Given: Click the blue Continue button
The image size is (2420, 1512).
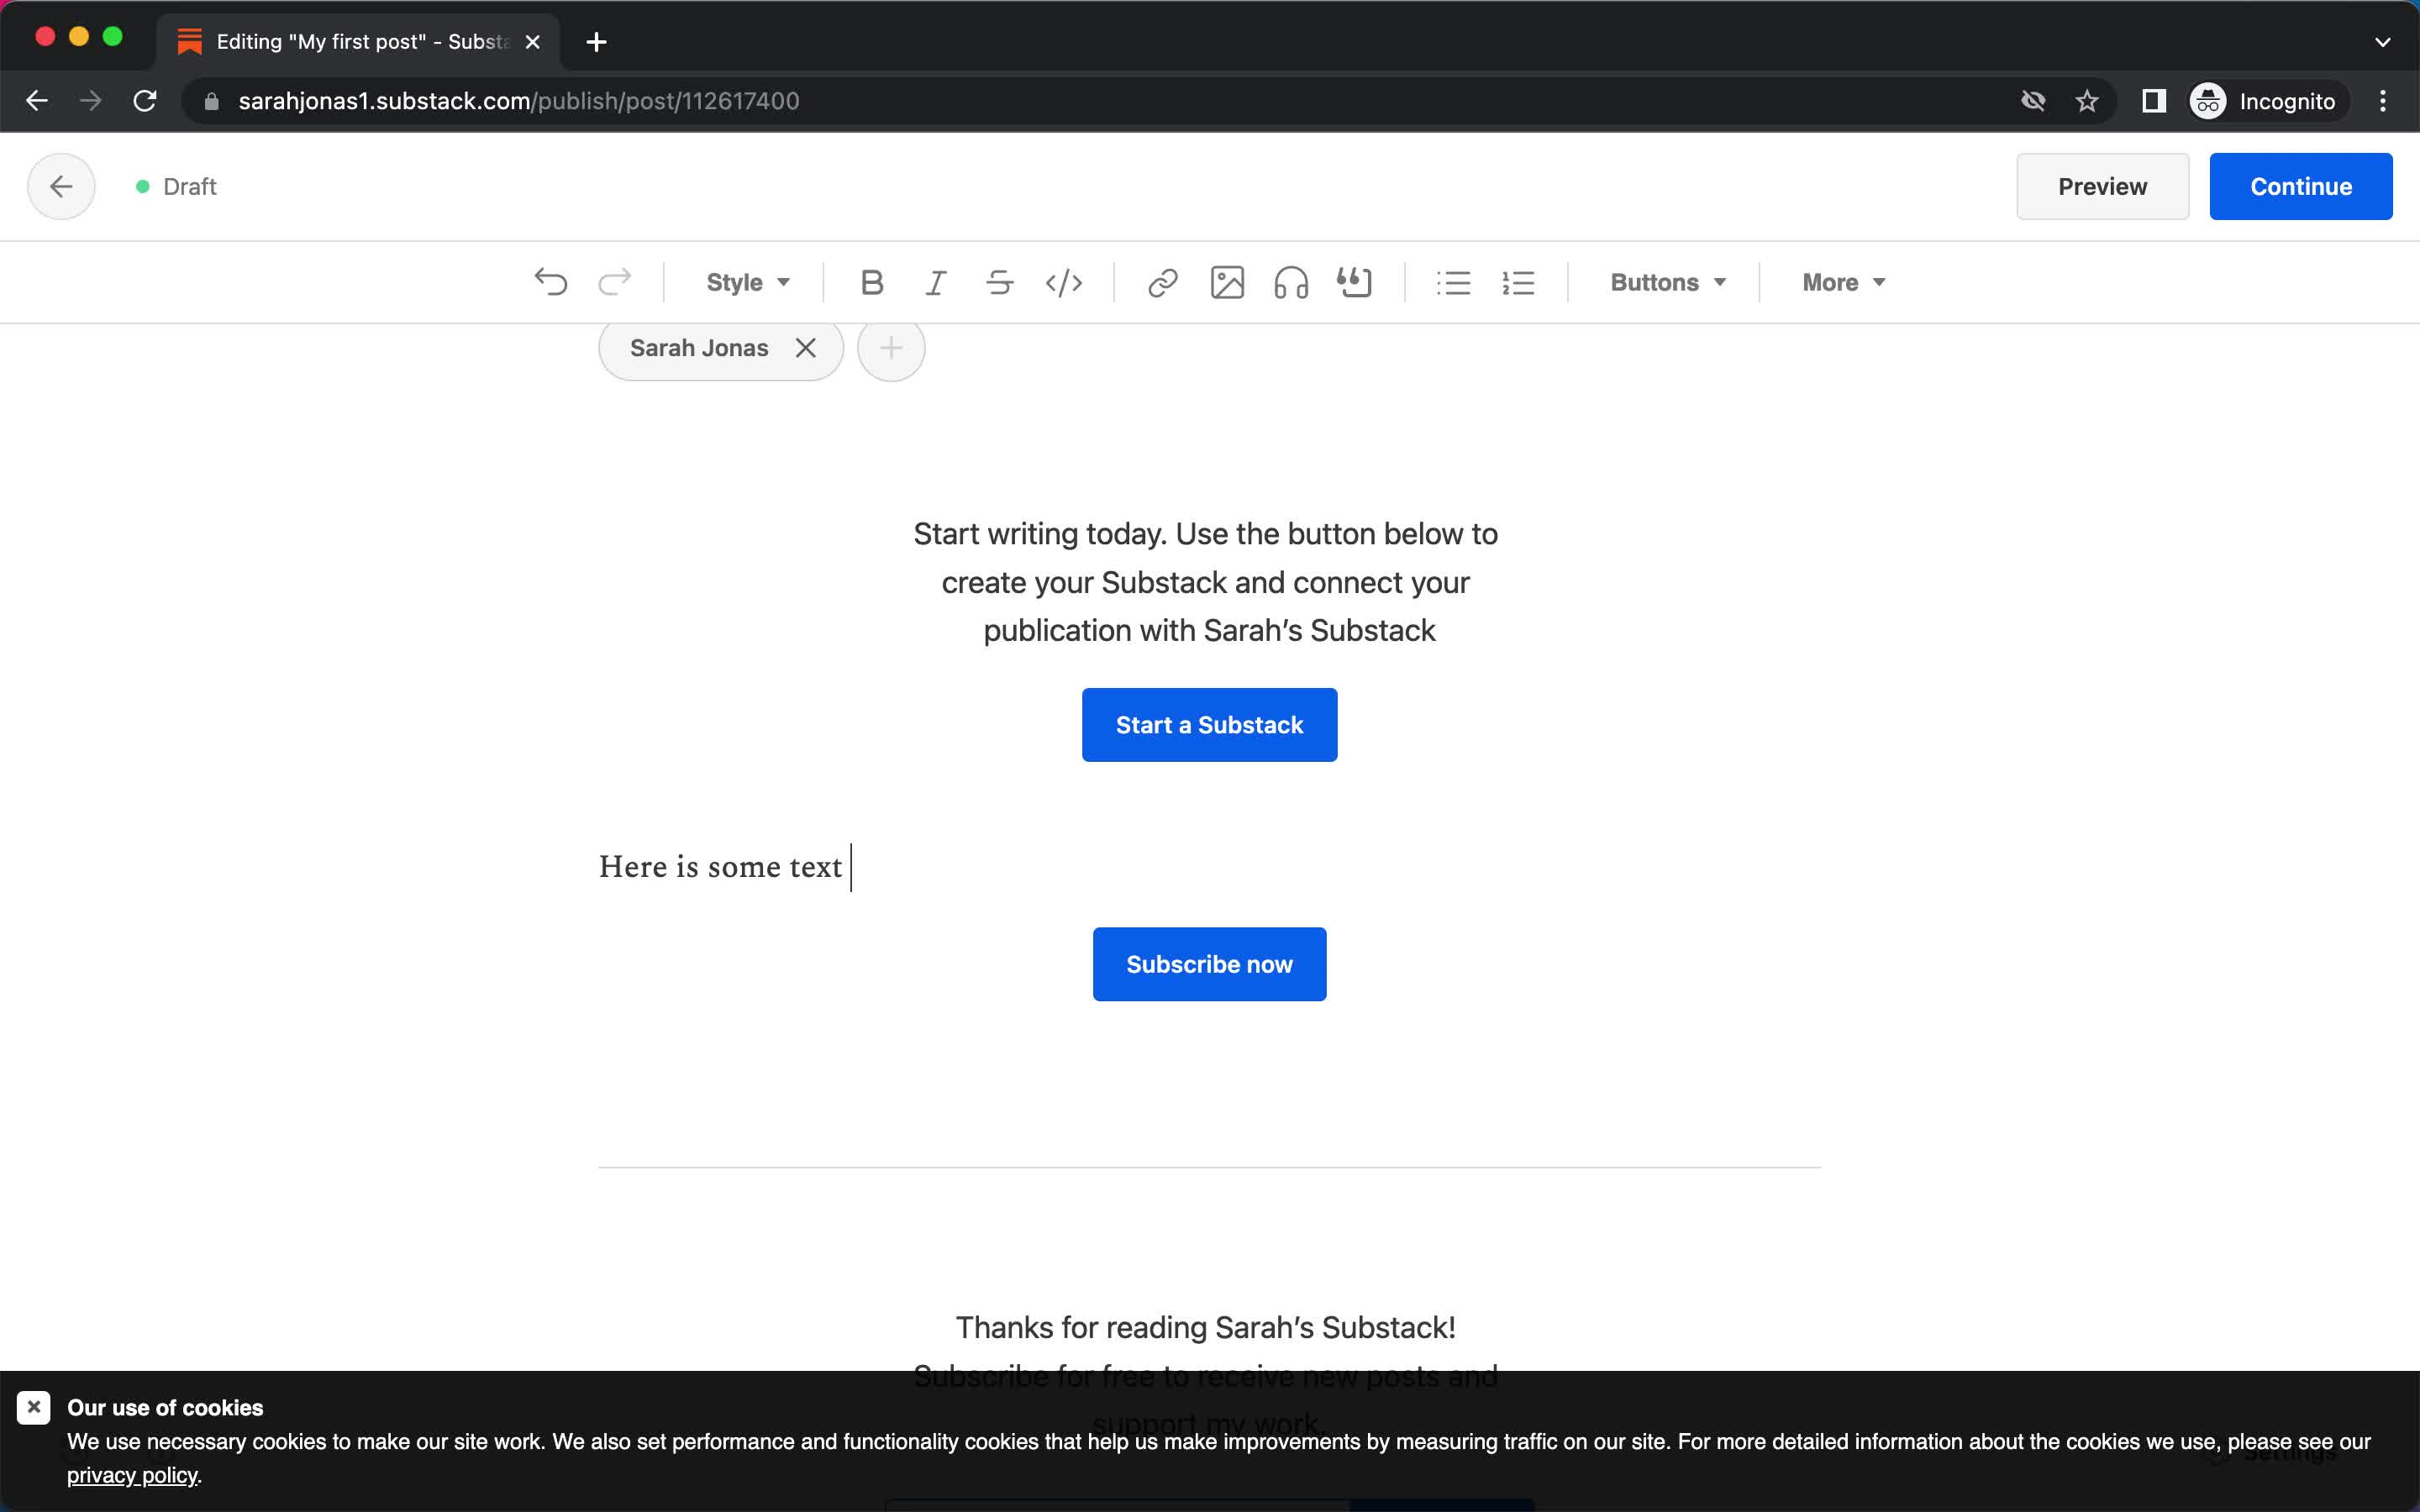Looking at the screenshot, I should [2300, 186].
